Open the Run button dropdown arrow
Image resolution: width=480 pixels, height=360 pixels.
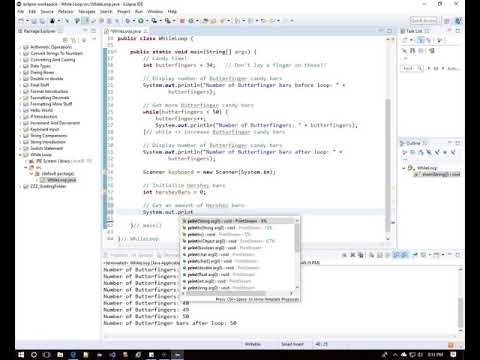tap(146, 21)
